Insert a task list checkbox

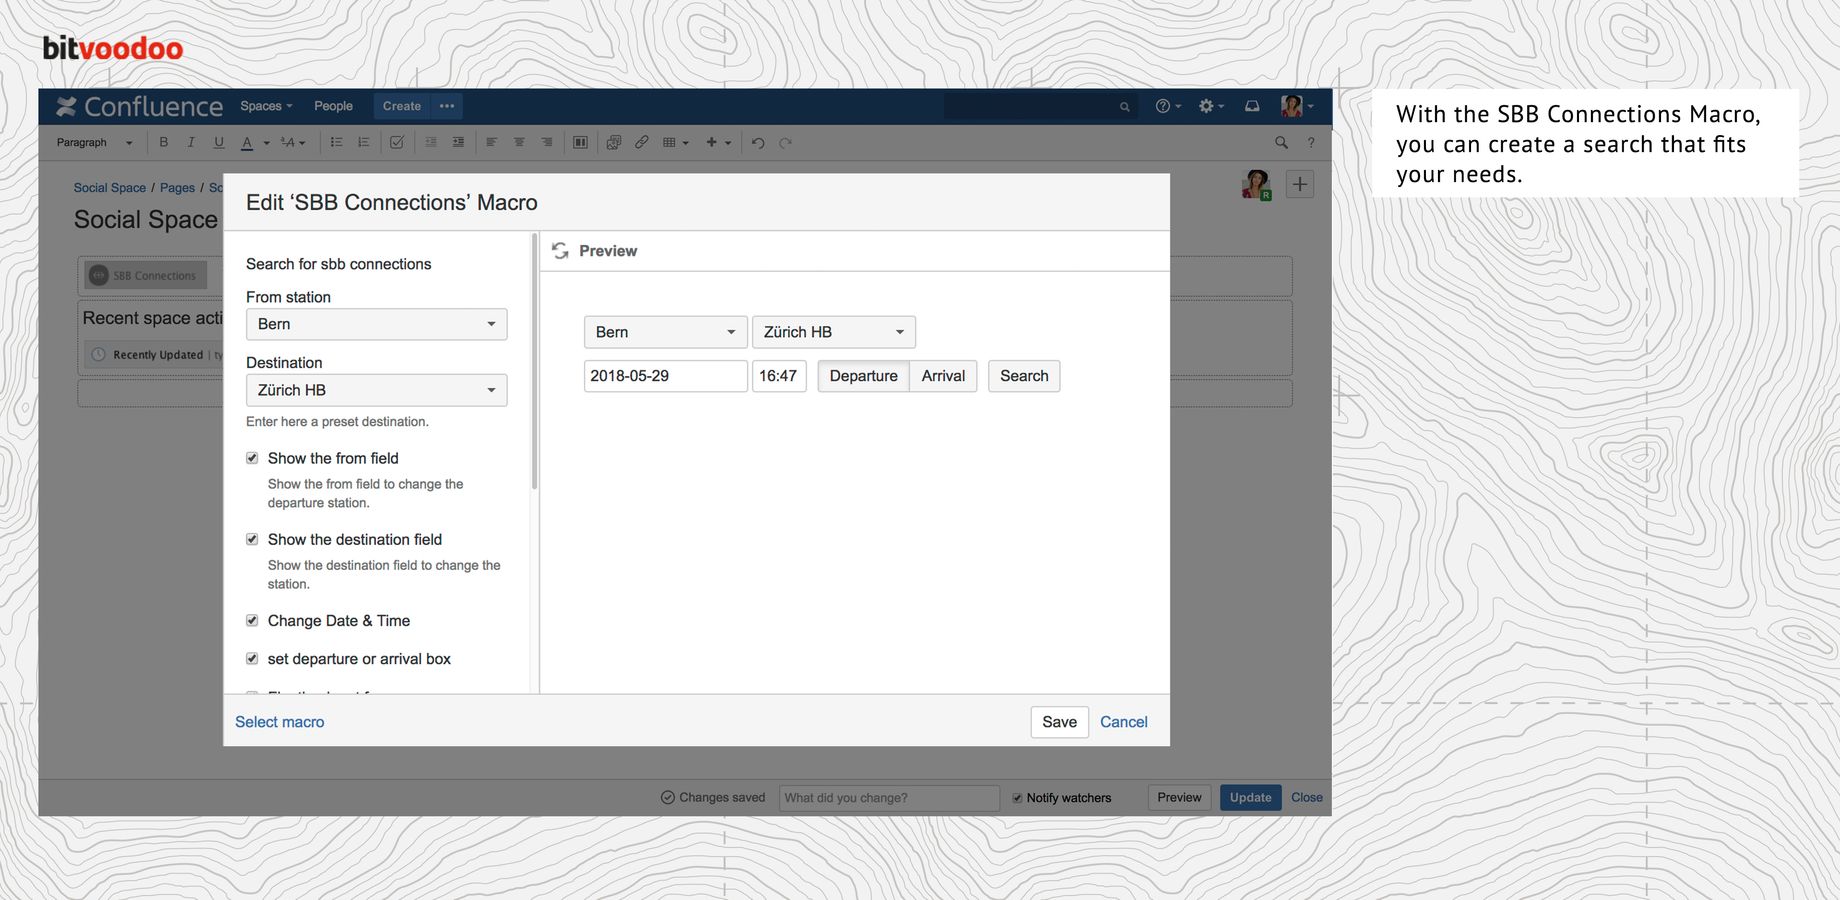397,142
